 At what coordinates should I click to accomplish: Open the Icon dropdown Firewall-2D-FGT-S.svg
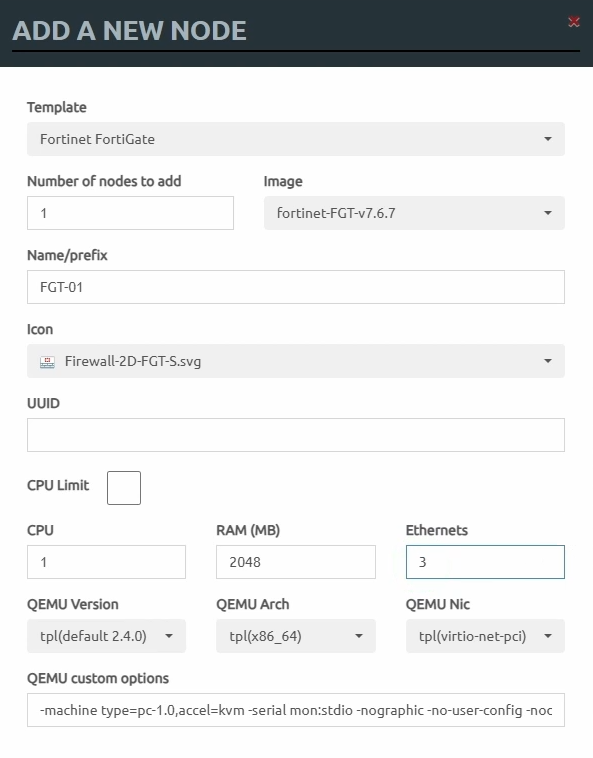(x=296, y=361)
